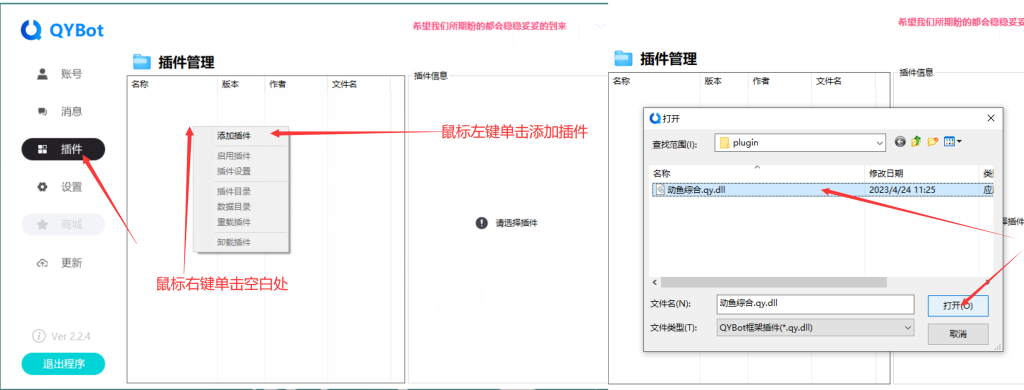Choose 插件目录 in the context menu
This screenshot has width=1024, height=390.
point(234,191)
